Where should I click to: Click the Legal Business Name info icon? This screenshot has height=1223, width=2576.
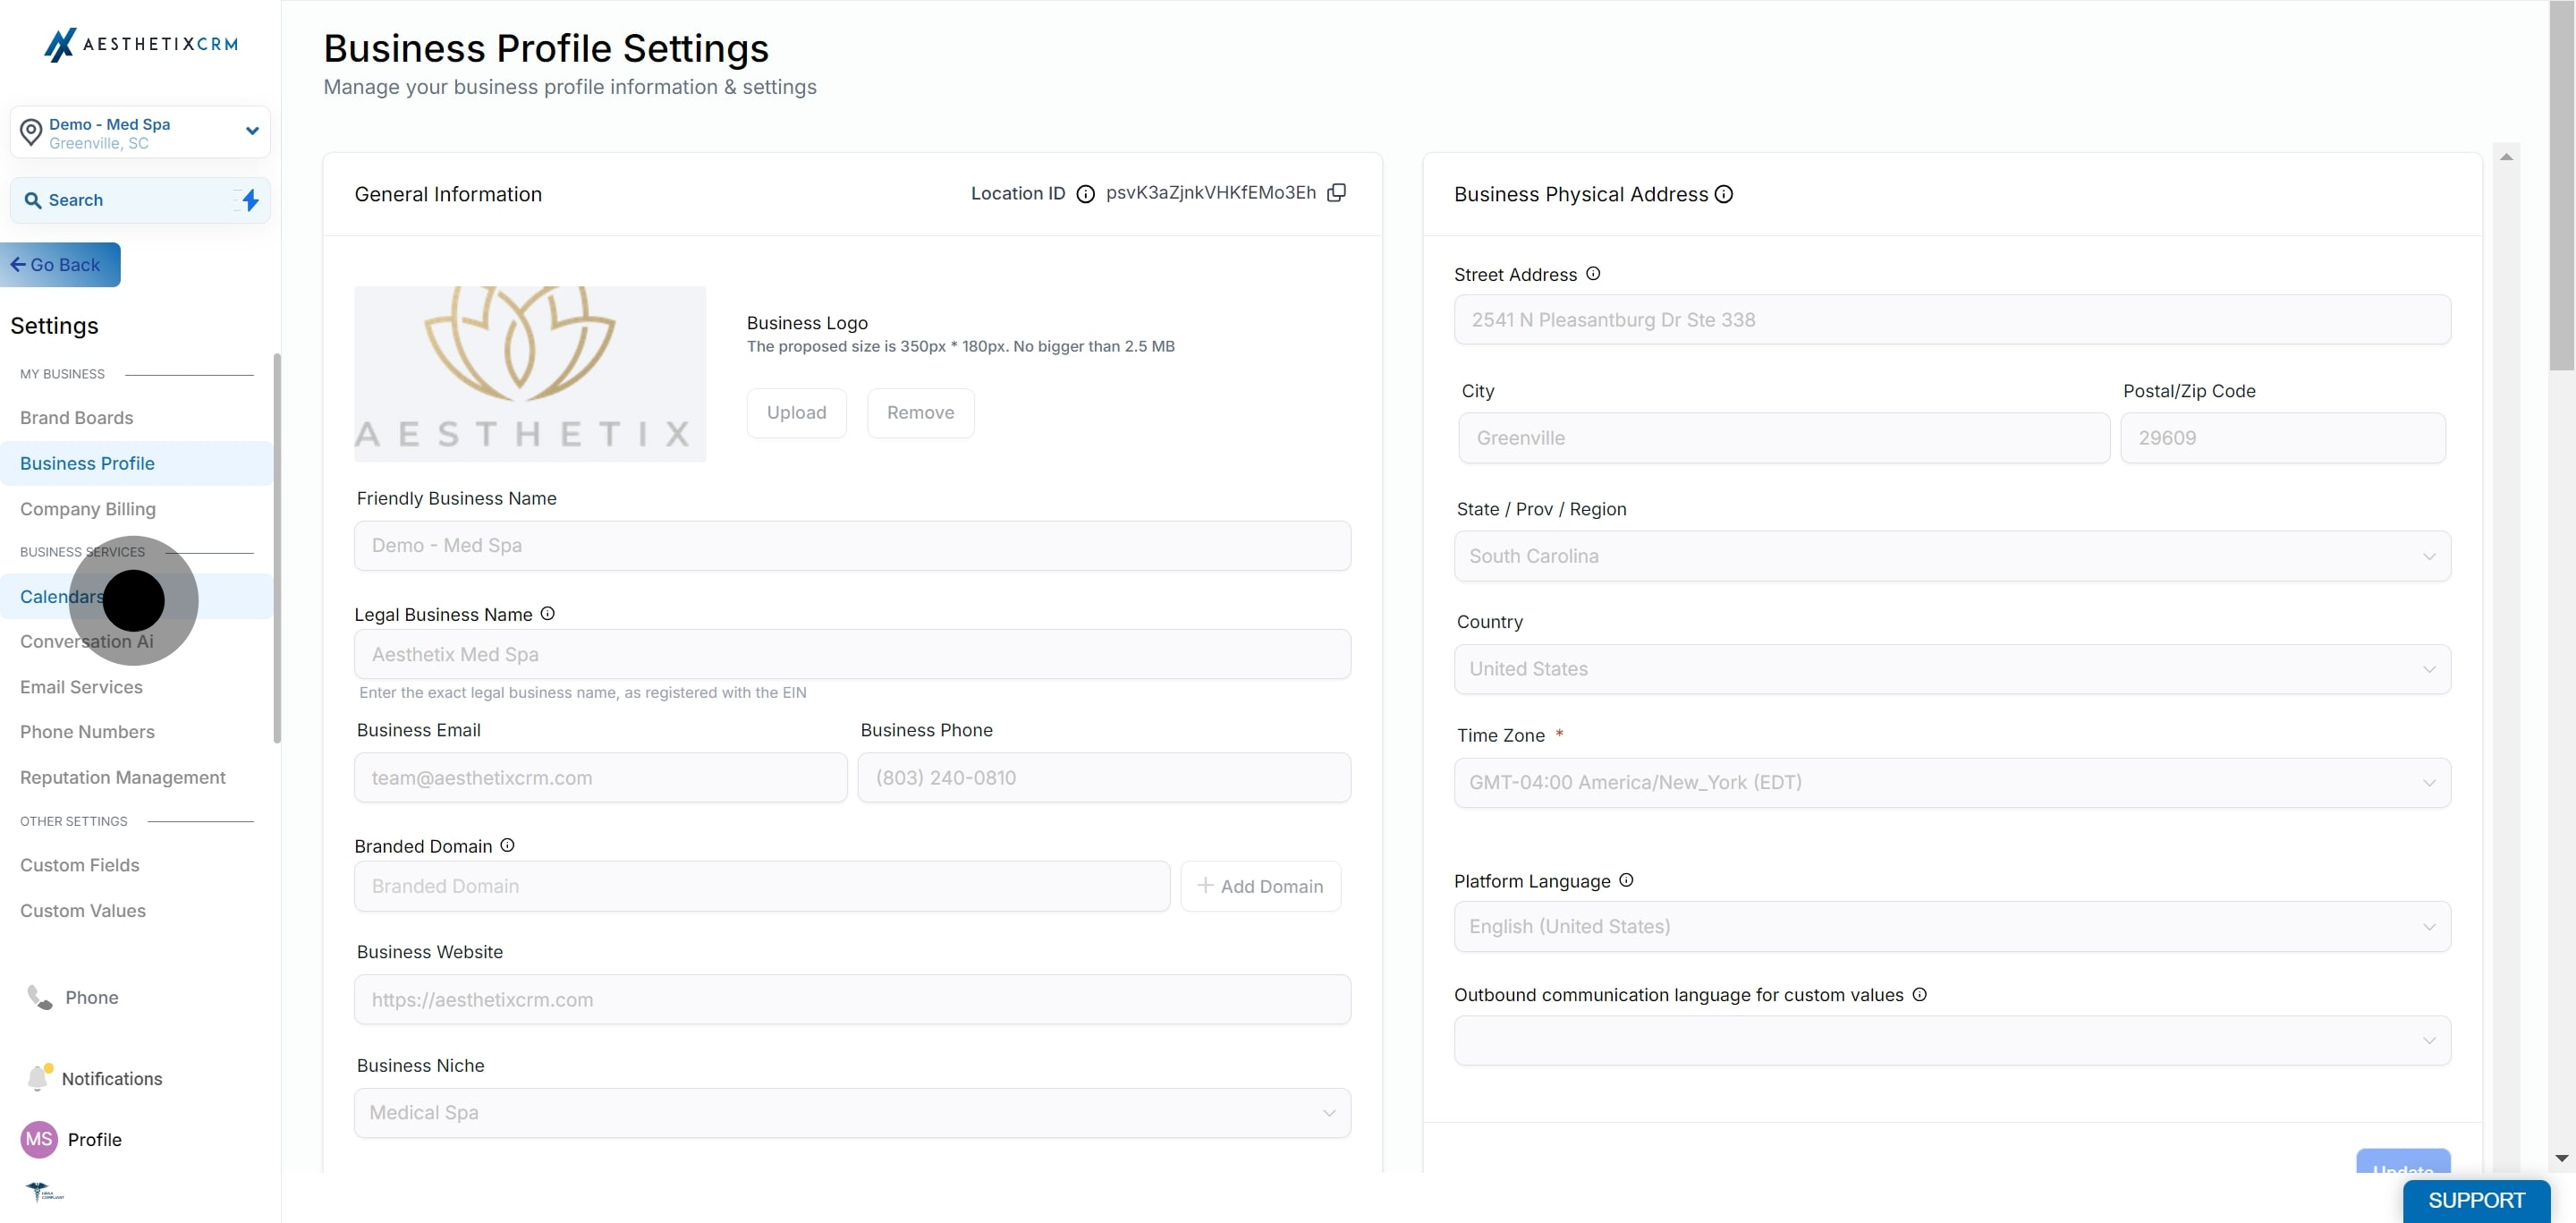pos(547,614)
